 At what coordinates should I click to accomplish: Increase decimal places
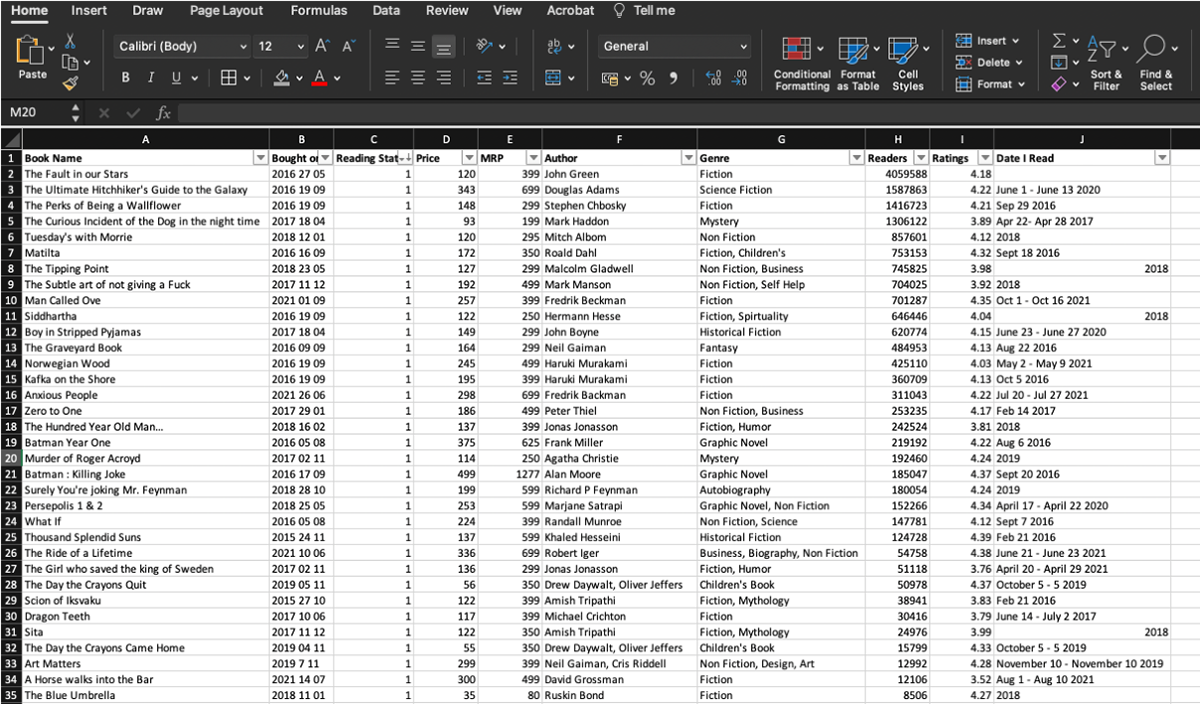click(713, 78)
